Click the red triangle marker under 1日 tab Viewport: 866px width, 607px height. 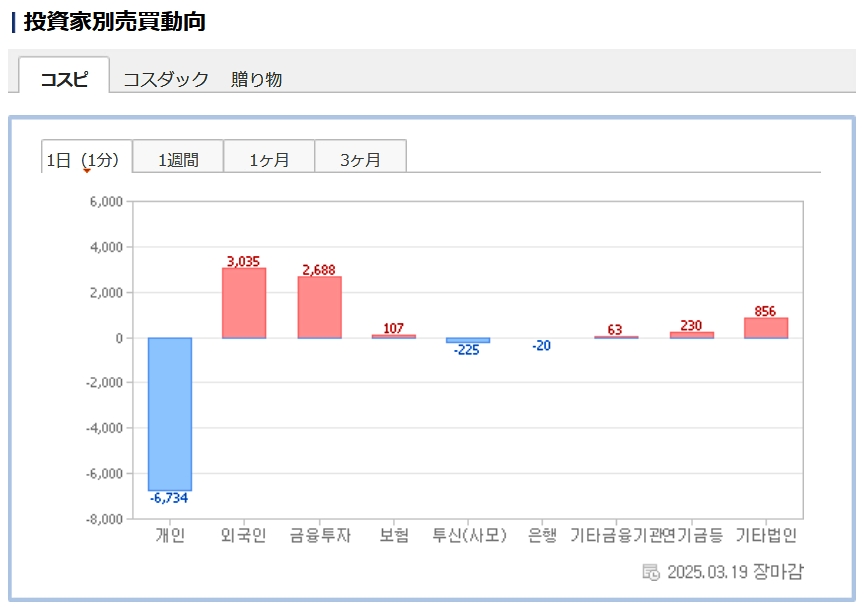[x=87, y=171]
